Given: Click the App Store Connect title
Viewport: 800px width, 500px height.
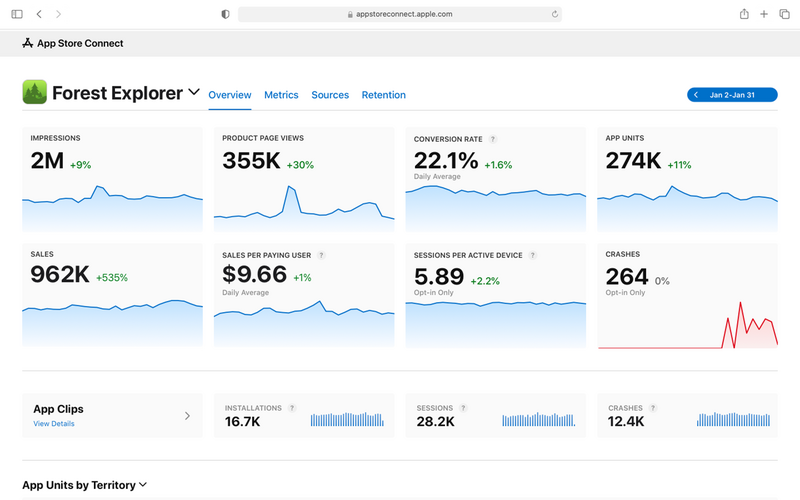Looking at the screenshot, I should click(80, 43).
